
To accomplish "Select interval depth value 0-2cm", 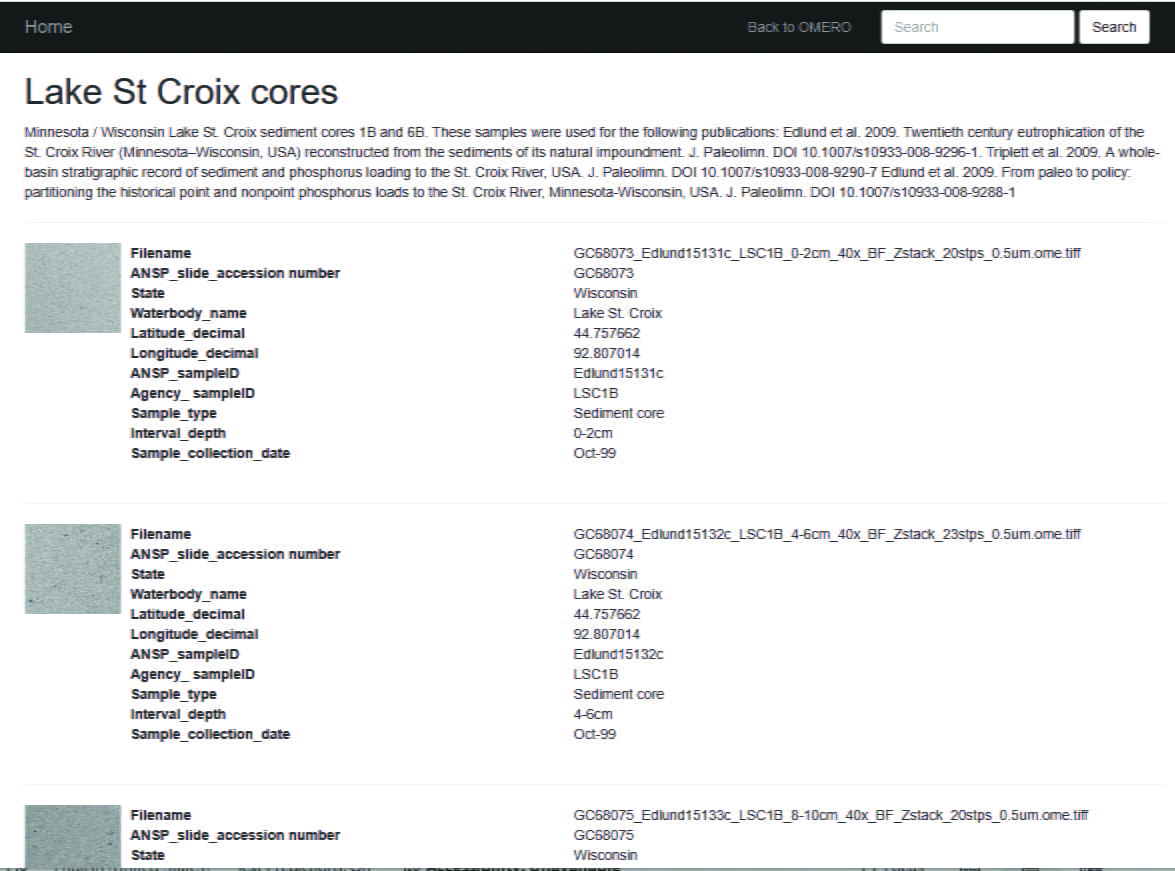I will (x=593, y=433).
